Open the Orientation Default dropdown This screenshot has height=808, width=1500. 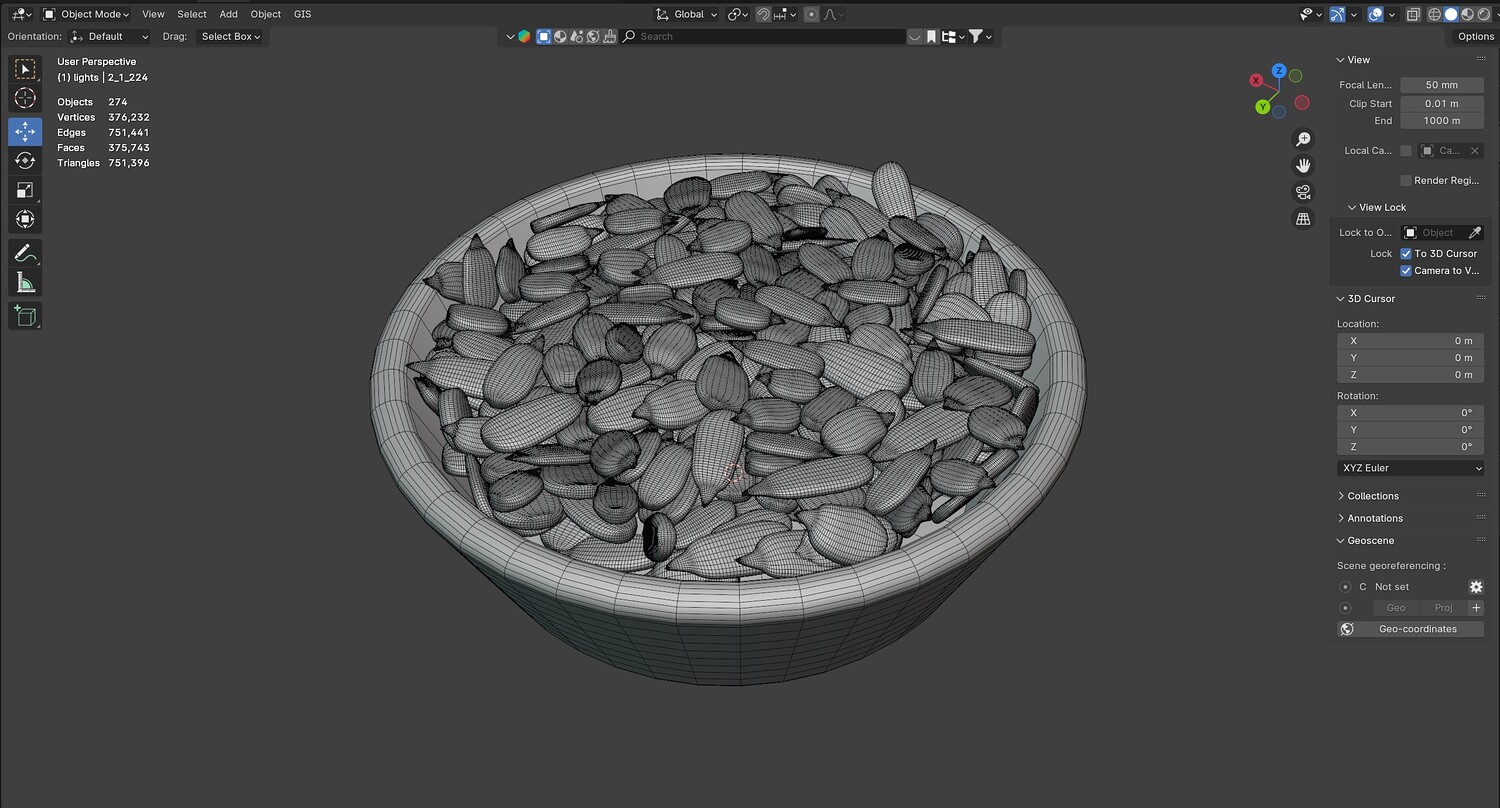tap(109, 36)
